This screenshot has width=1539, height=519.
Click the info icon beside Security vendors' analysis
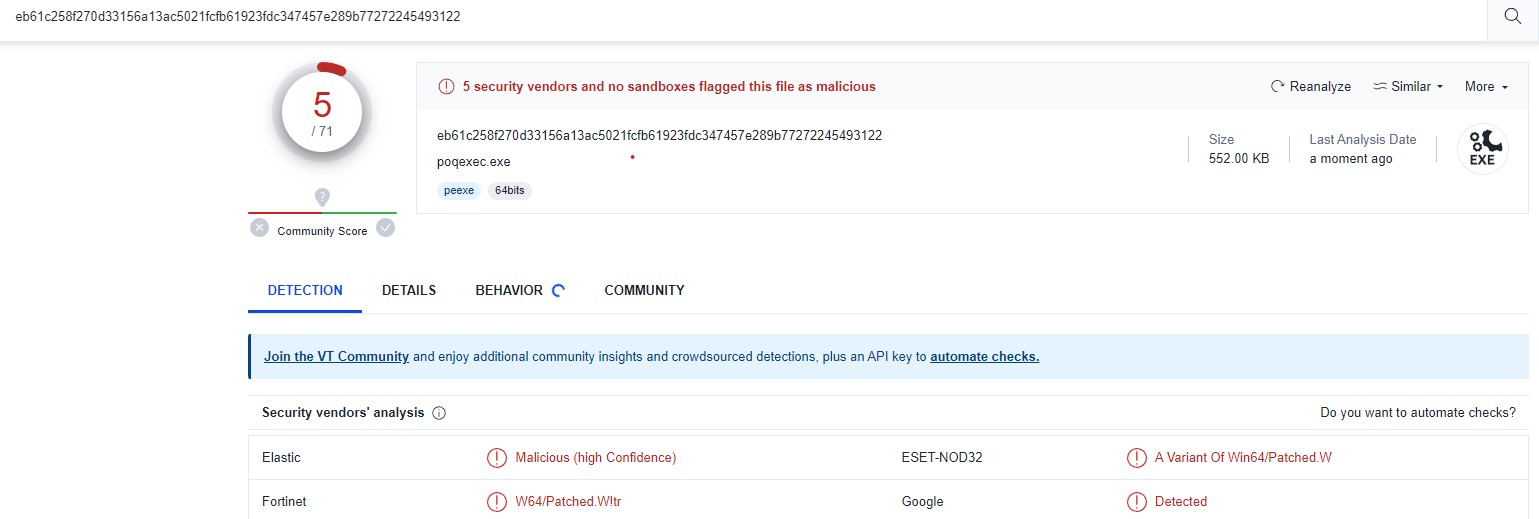pos(439,413)
